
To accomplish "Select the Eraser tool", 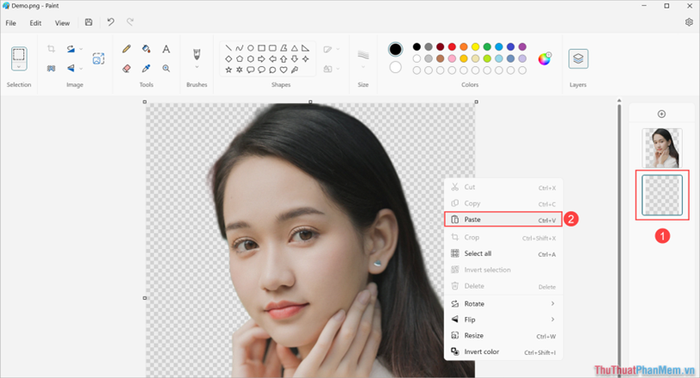I will point(127,68).
